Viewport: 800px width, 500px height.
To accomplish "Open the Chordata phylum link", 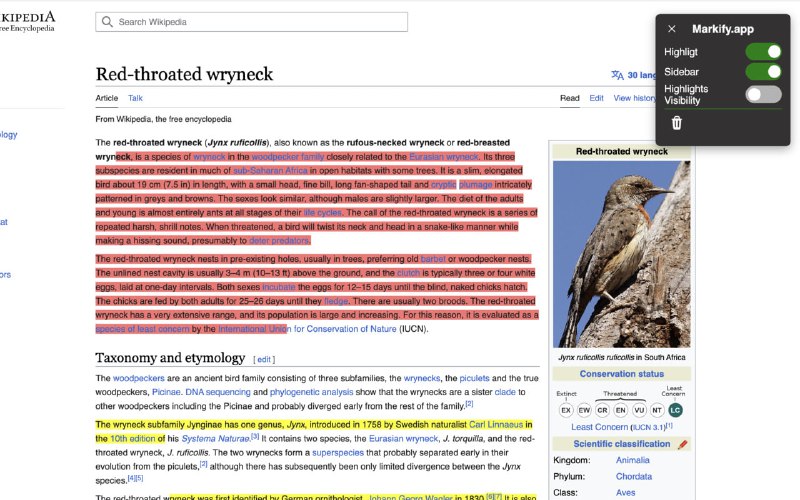I will tap(633, 476).
